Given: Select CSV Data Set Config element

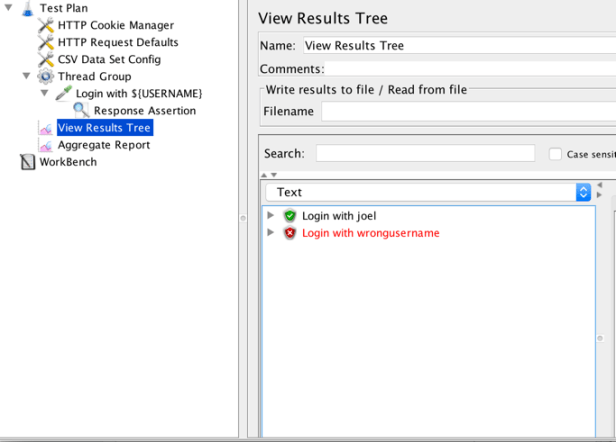Looking at the screenshot, I should [x=109, y=59].
